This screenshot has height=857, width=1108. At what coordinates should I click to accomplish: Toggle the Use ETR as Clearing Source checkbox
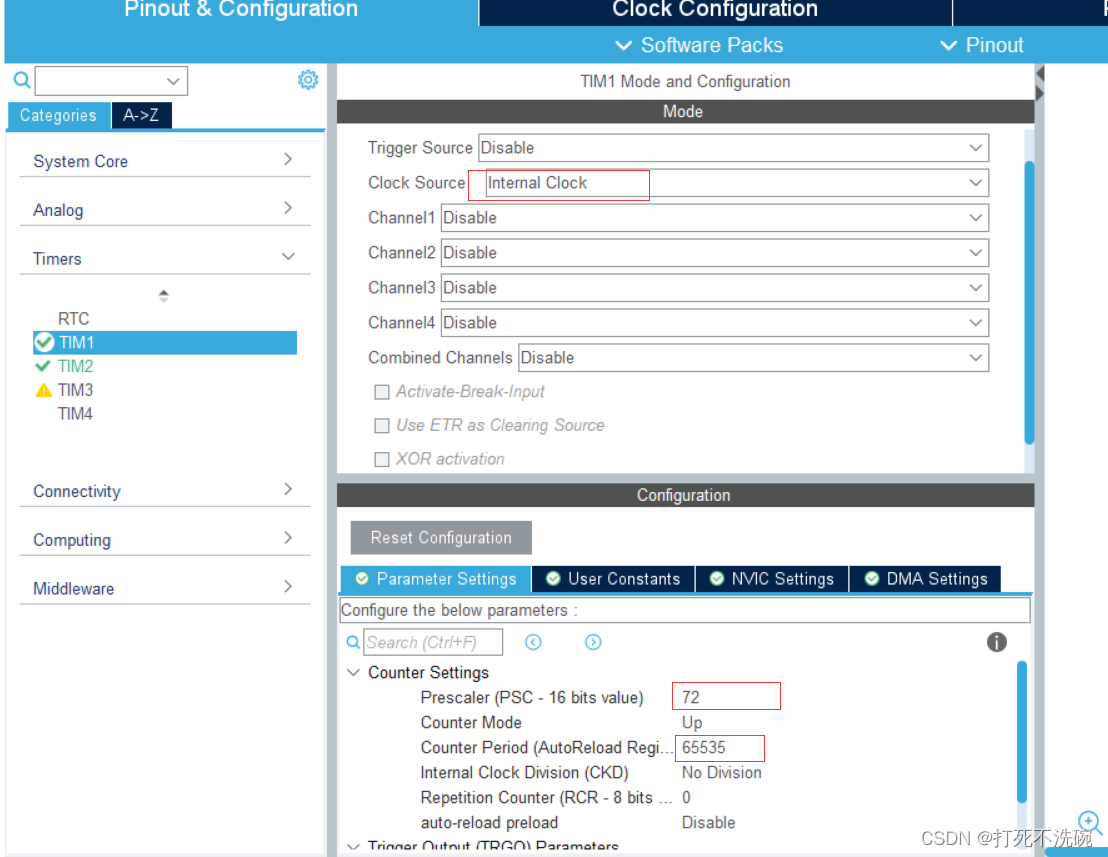(x=382, y=425)
